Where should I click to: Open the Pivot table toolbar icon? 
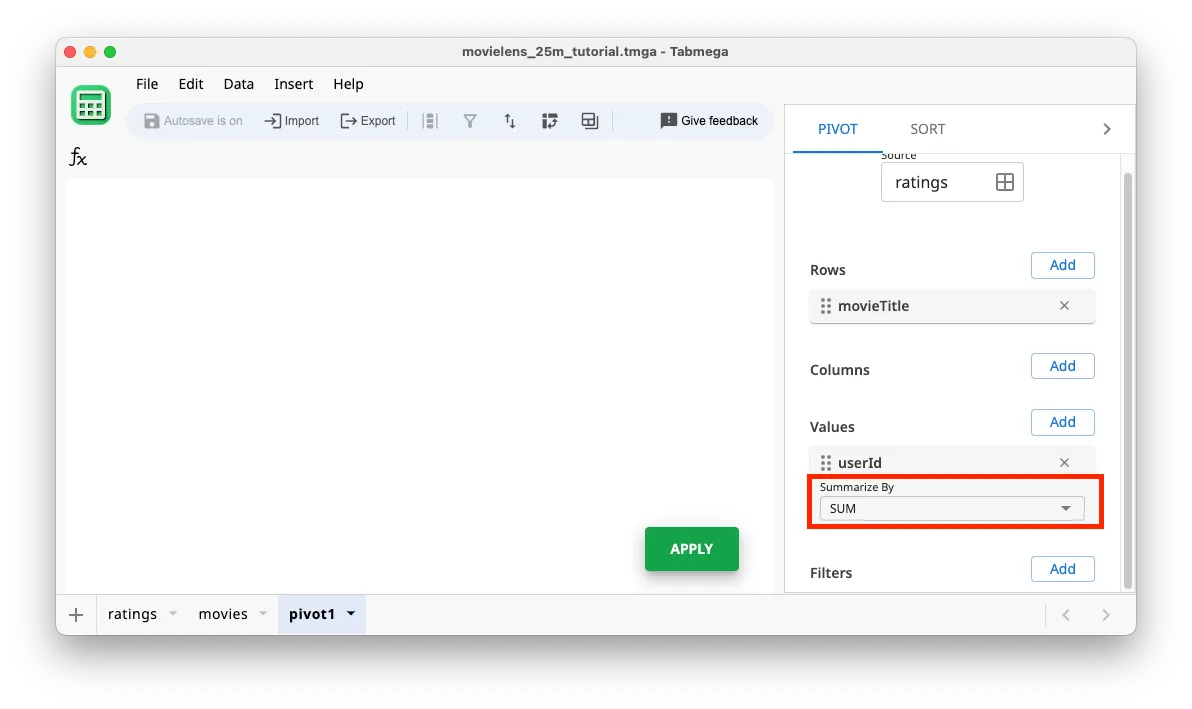(x=550, y=120)
